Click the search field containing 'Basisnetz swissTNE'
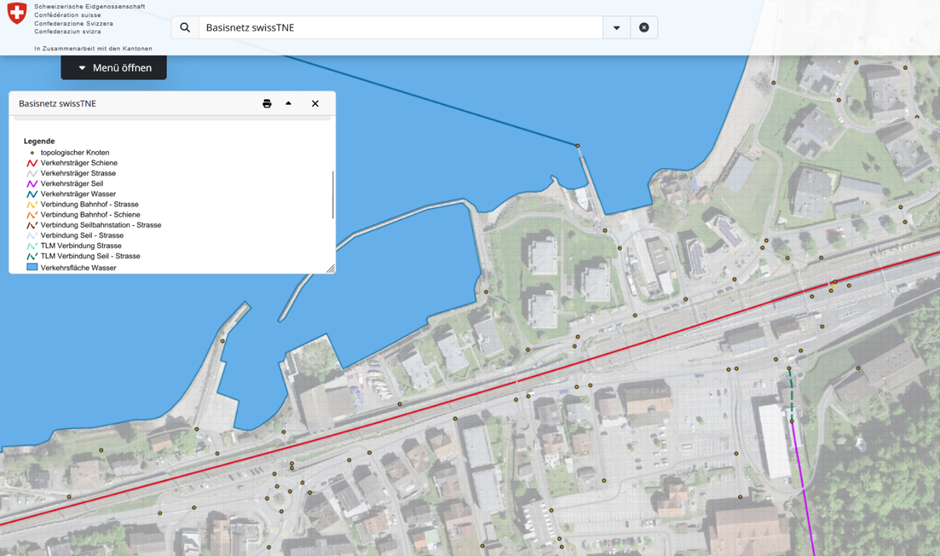Image resolution: width=940 pixels, height=556 pixels. point(400,28)
